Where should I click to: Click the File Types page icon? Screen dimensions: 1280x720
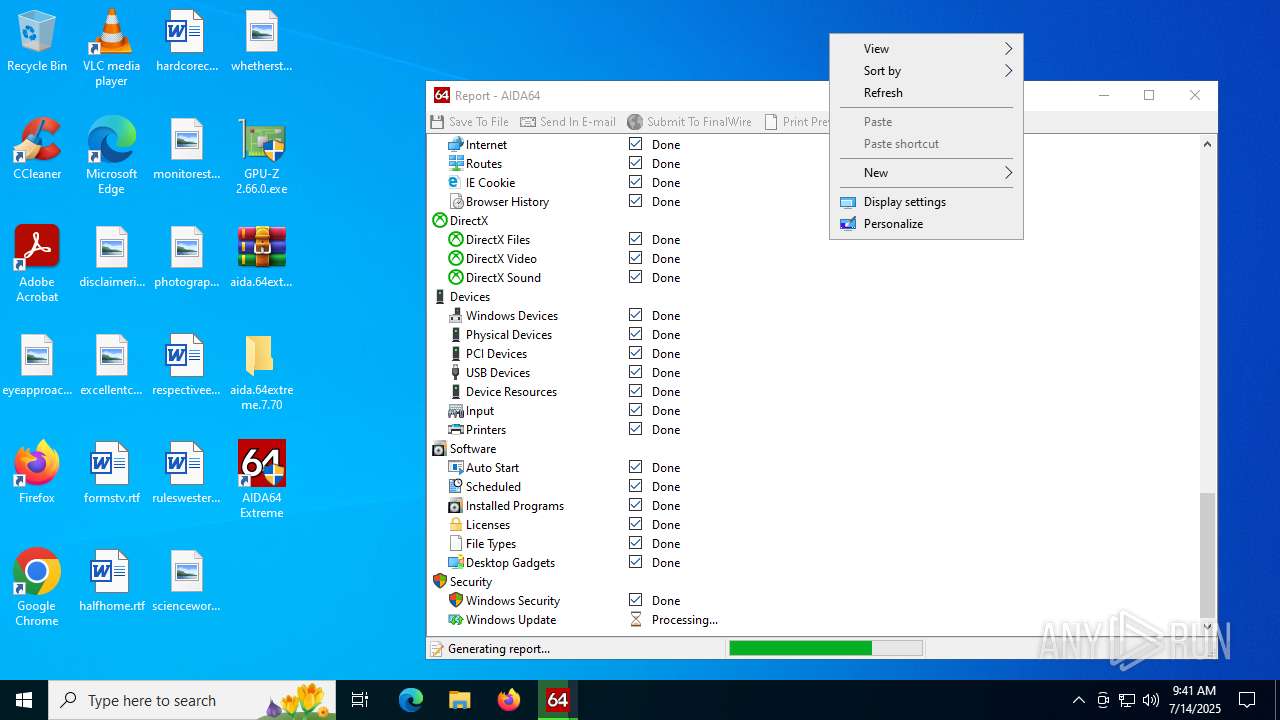point(456,544)
